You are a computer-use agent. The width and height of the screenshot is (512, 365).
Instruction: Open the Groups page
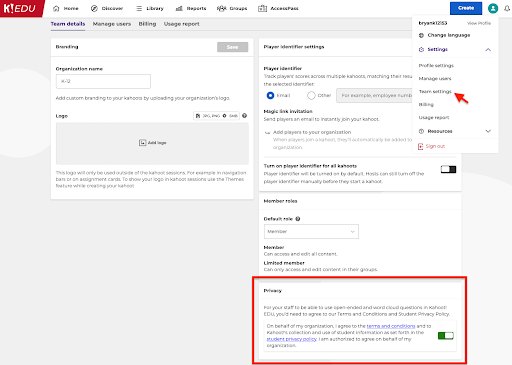click(x=232, y=8)
